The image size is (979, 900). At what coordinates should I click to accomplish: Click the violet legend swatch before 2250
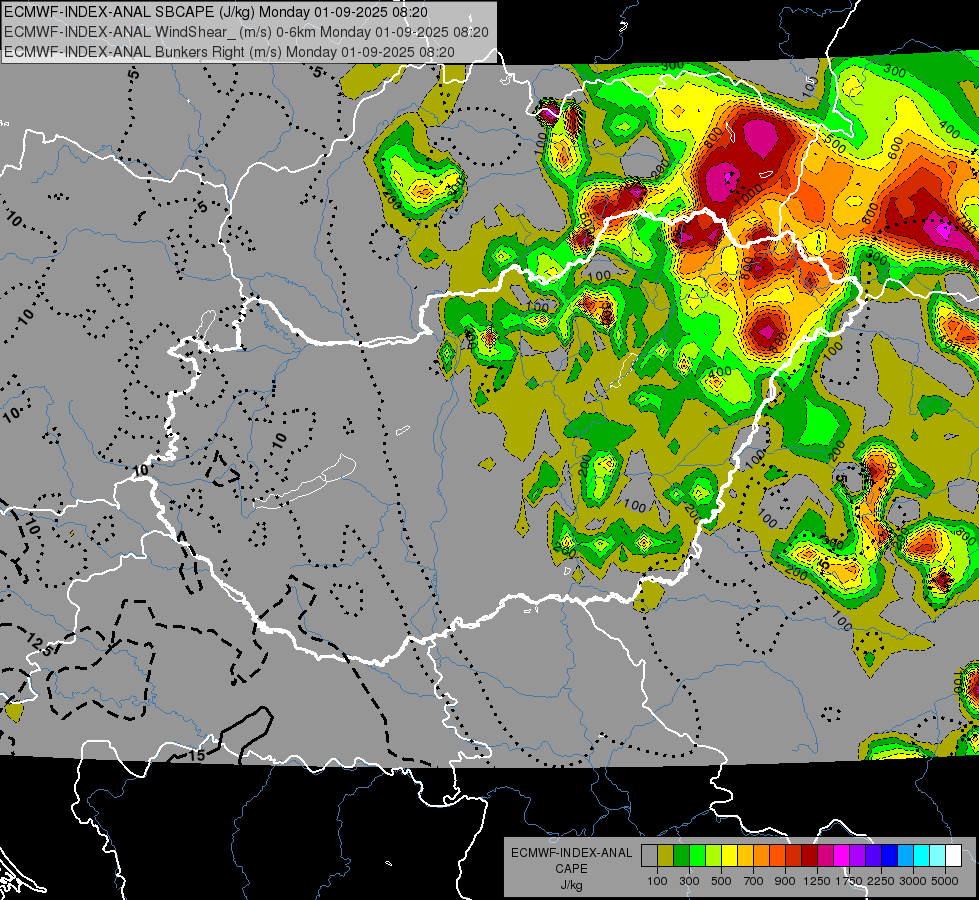(x=873, y=856)
